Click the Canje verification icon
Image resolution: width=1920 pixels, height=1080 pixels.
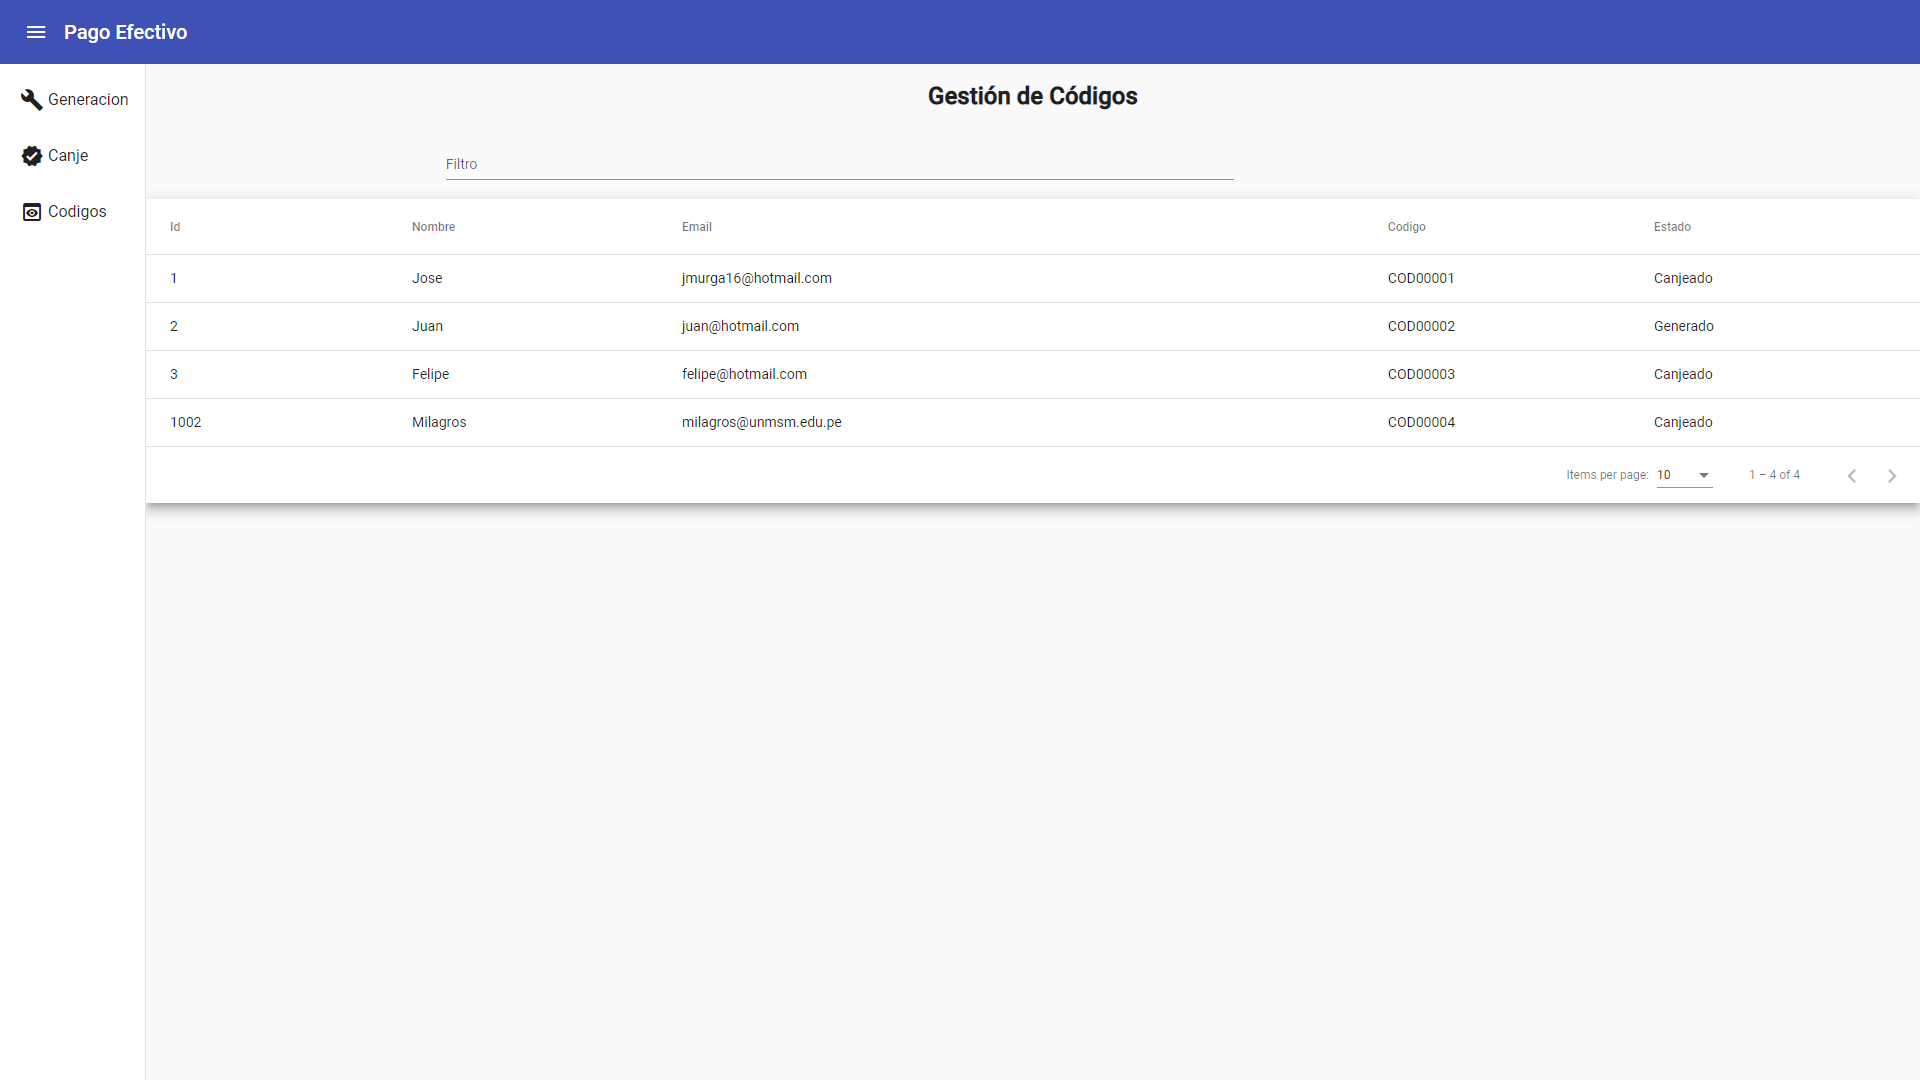tap(31, 156)
